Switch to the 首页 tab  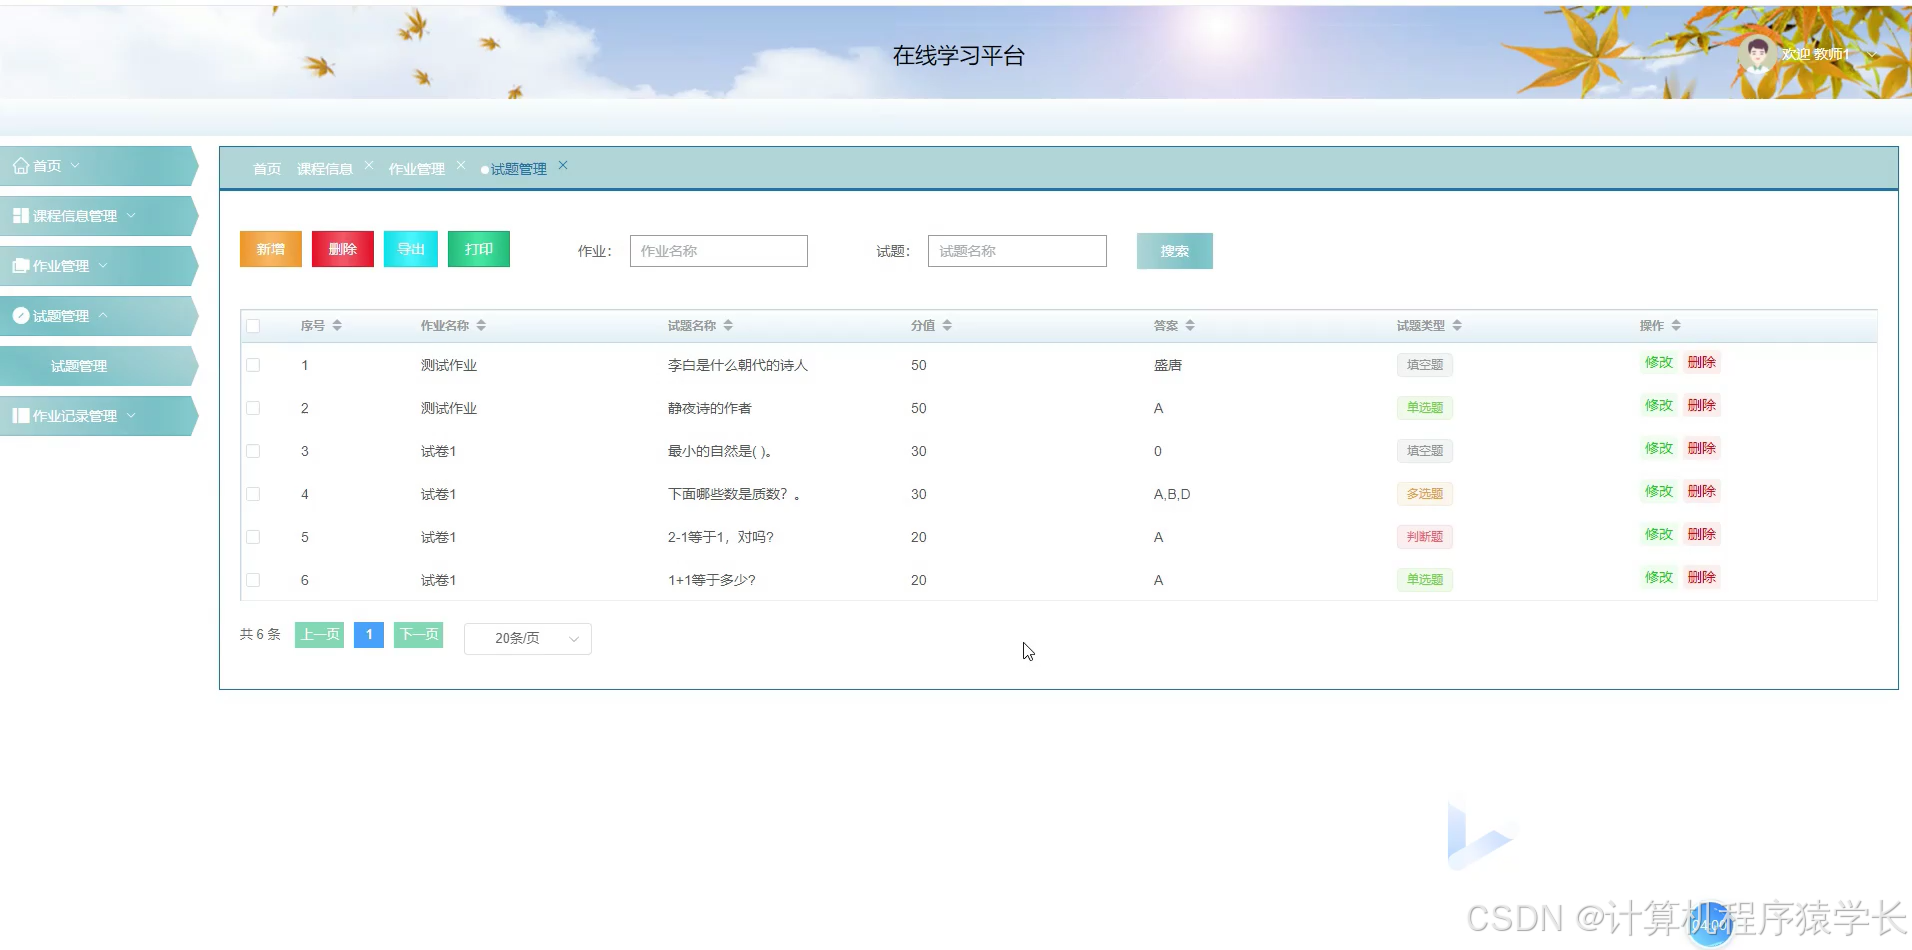coord(267,169)
